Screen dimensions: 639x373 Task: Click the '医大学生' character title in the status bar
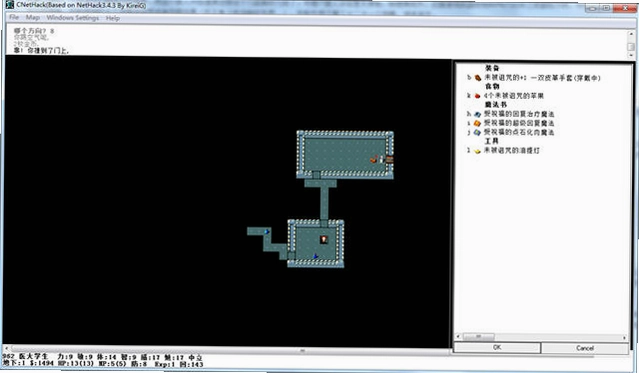tap(33, 356)
